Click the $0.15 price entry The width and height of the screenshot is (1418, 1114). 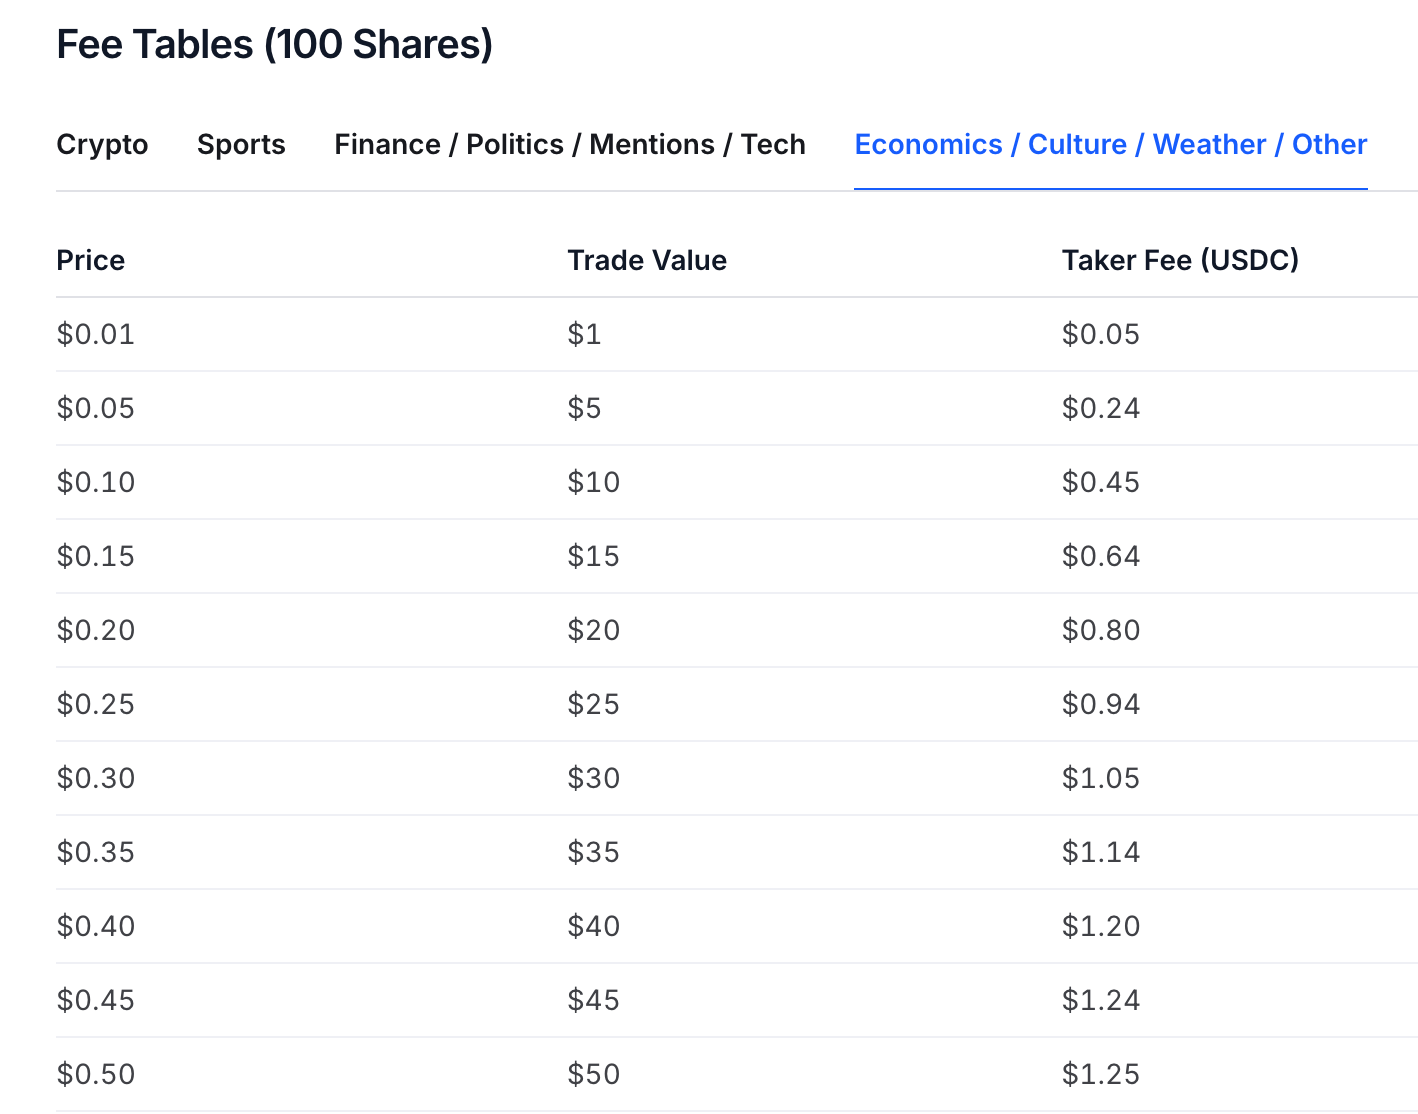coord(95,556)
